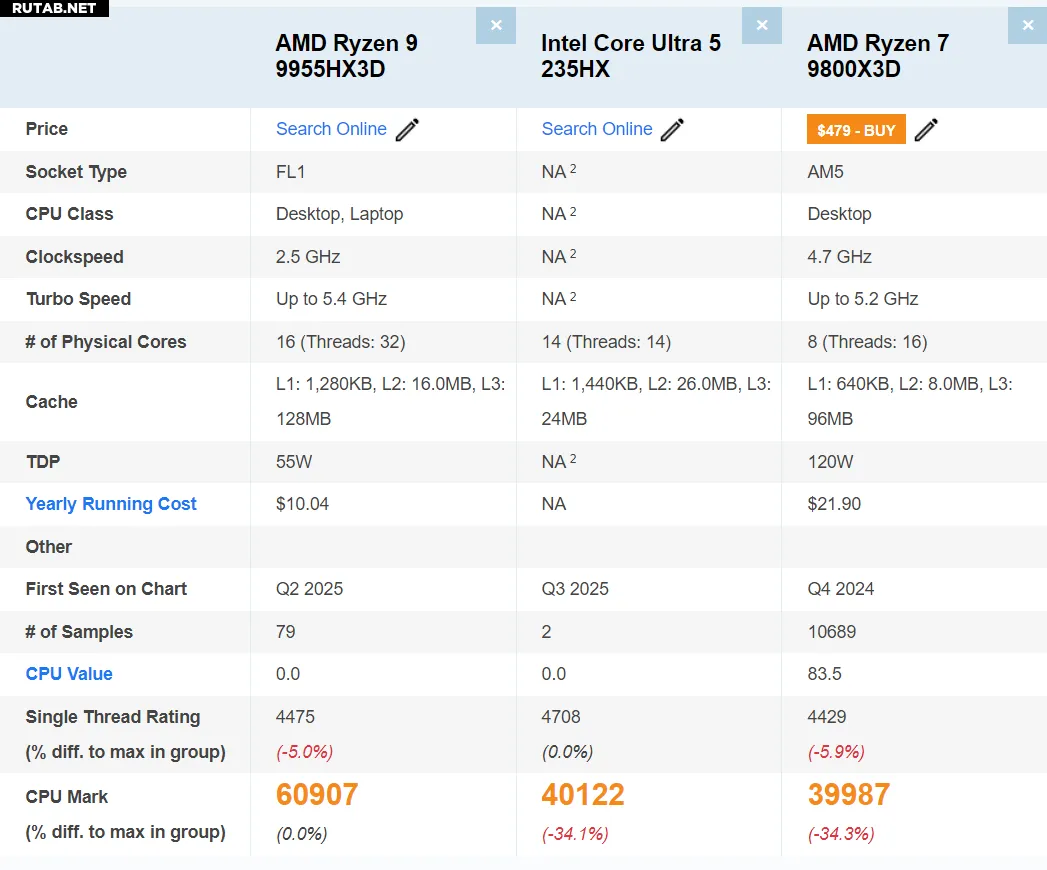Edit price pencil icon for Core Ultra 5 235HX
This screenshot has width=1047, height=870.
pos(672,130)
